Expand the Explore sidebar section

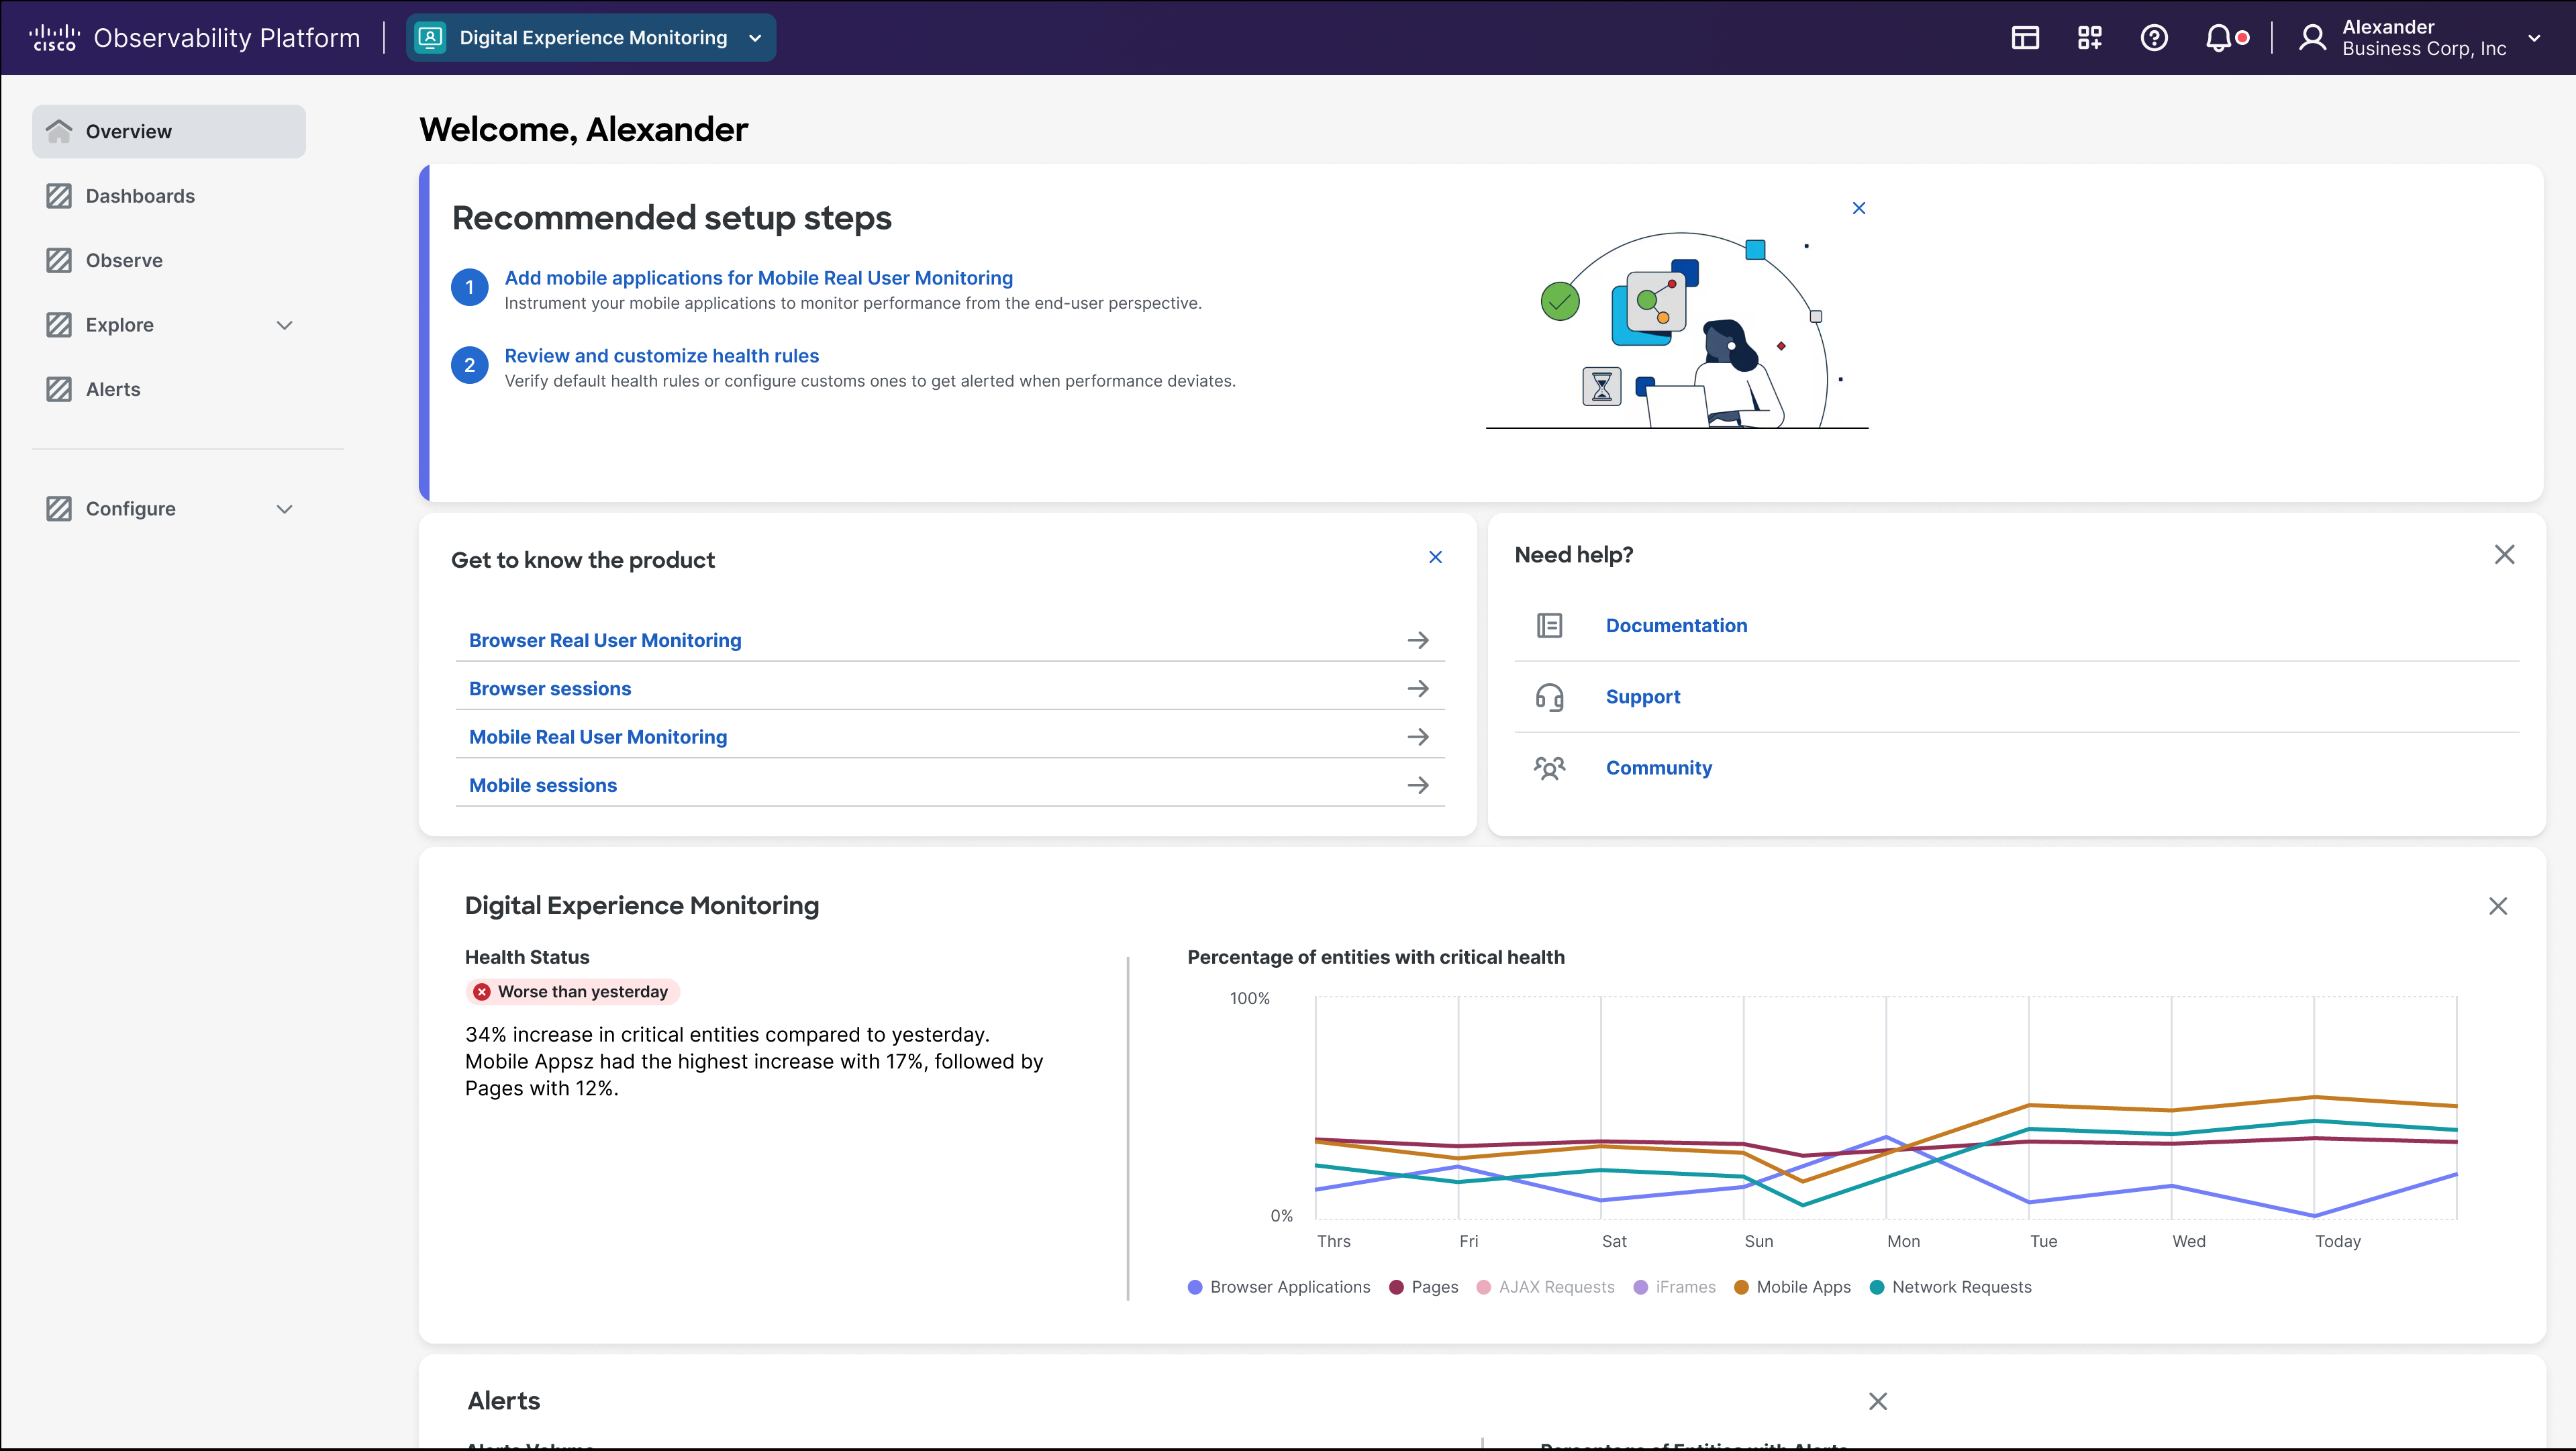(x=284, y=325)
